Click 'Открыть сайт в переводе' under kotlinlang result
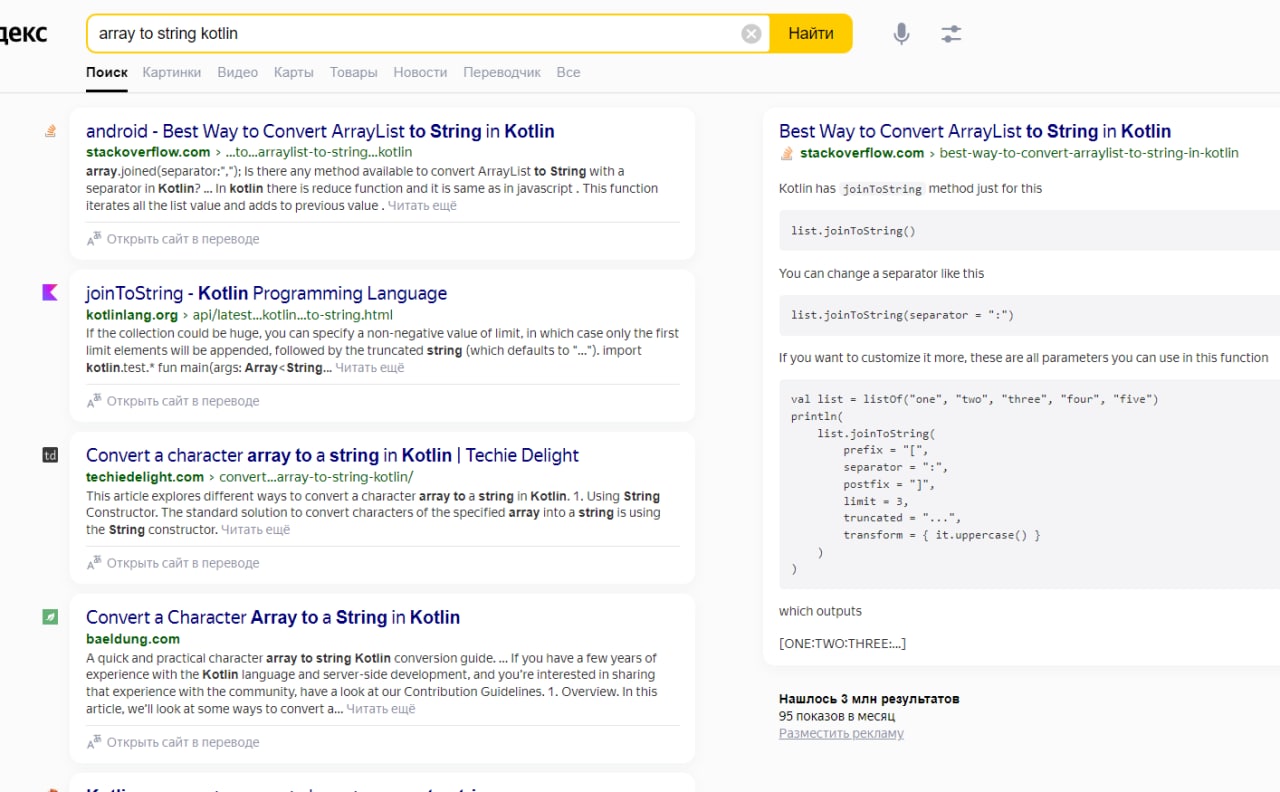This screenshot has width=1280, height=792. click(x=183, y=401)
